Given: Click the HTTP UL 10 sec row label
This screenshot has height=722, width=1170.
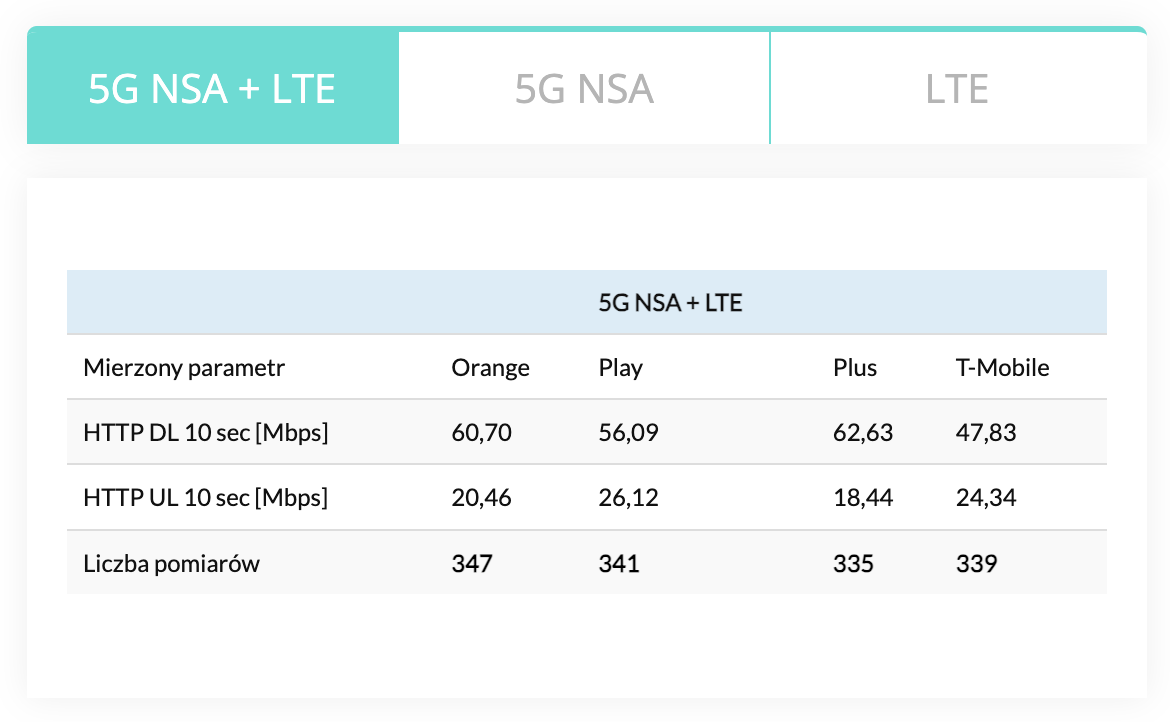Looking at the screenshot, I should click(x=206, y=497).
